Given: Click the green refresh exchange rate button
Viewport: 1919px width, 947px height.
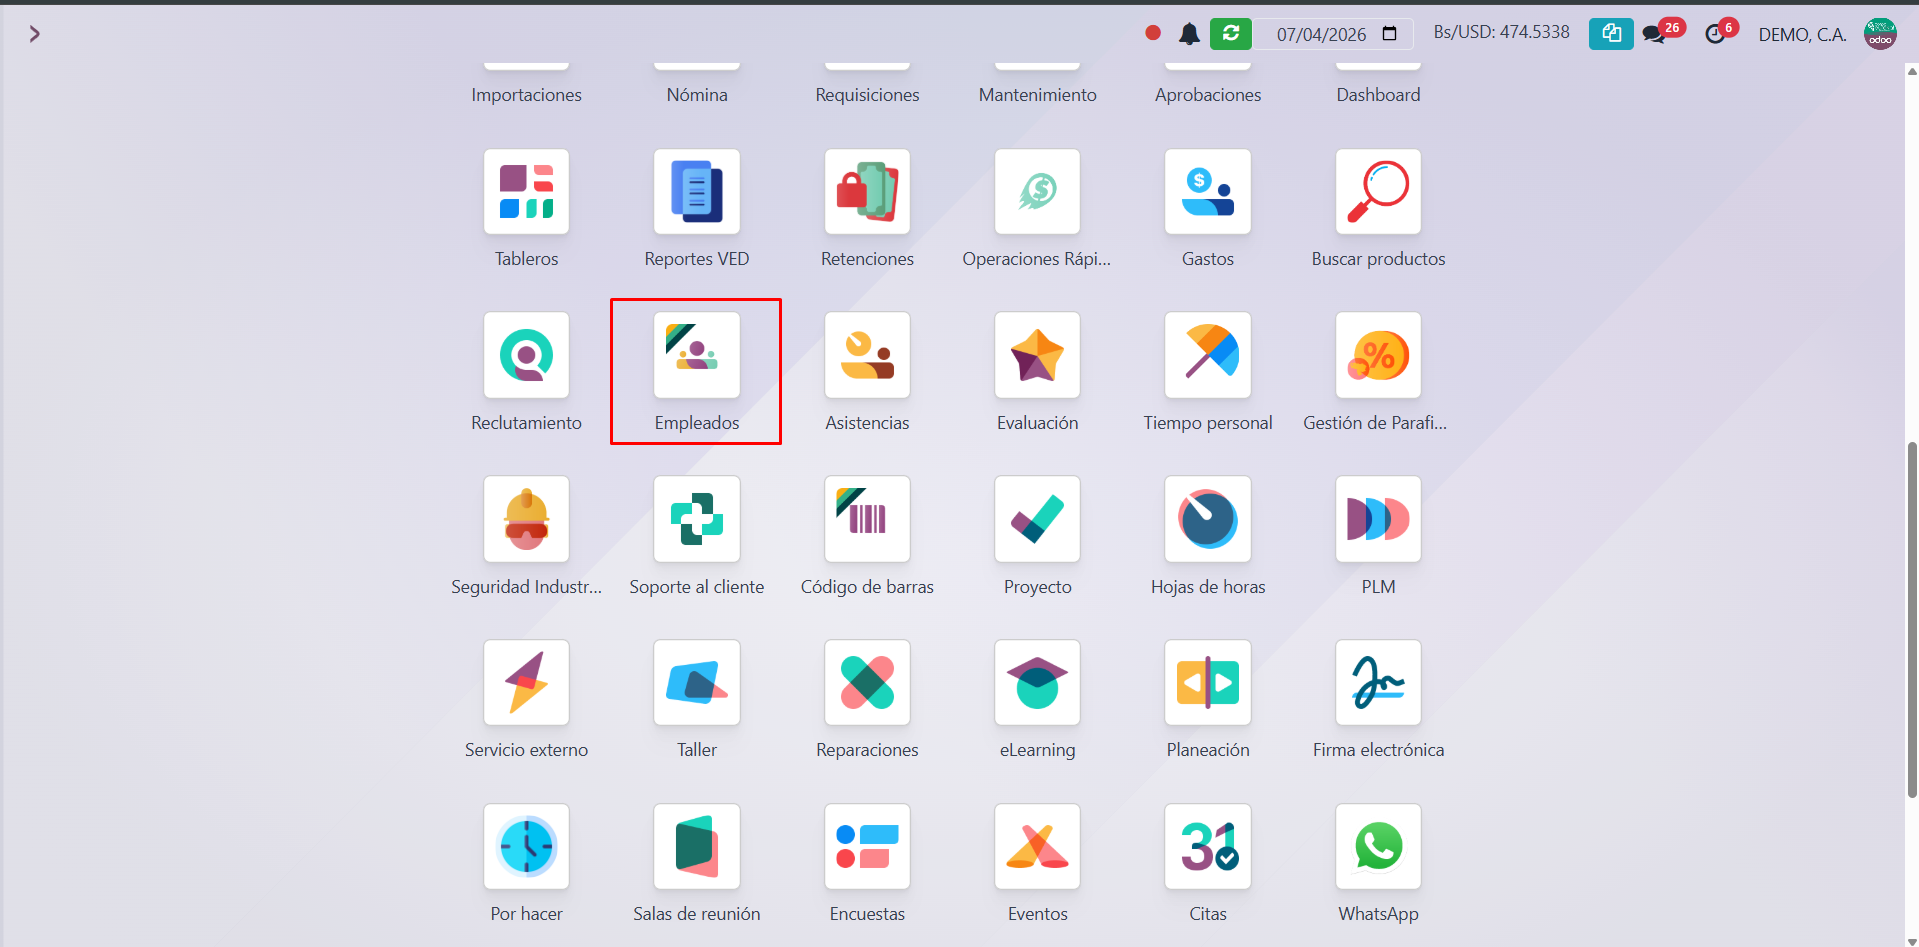Looking at the screenshot, I should (x=1230, y=34).
